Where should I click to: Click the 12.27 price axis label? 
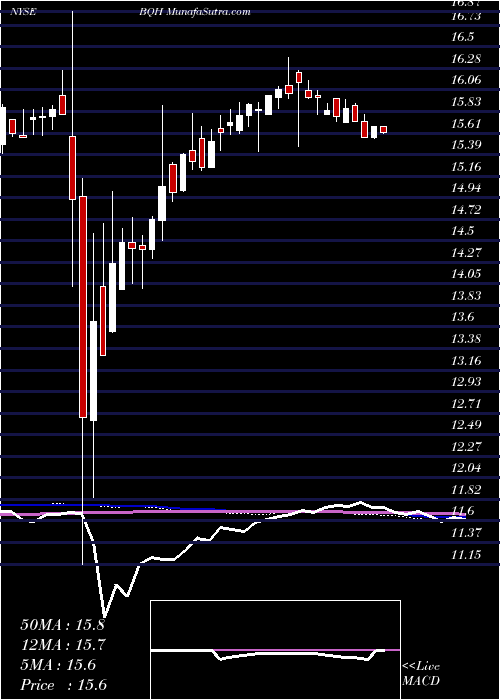tap(466, 447)
